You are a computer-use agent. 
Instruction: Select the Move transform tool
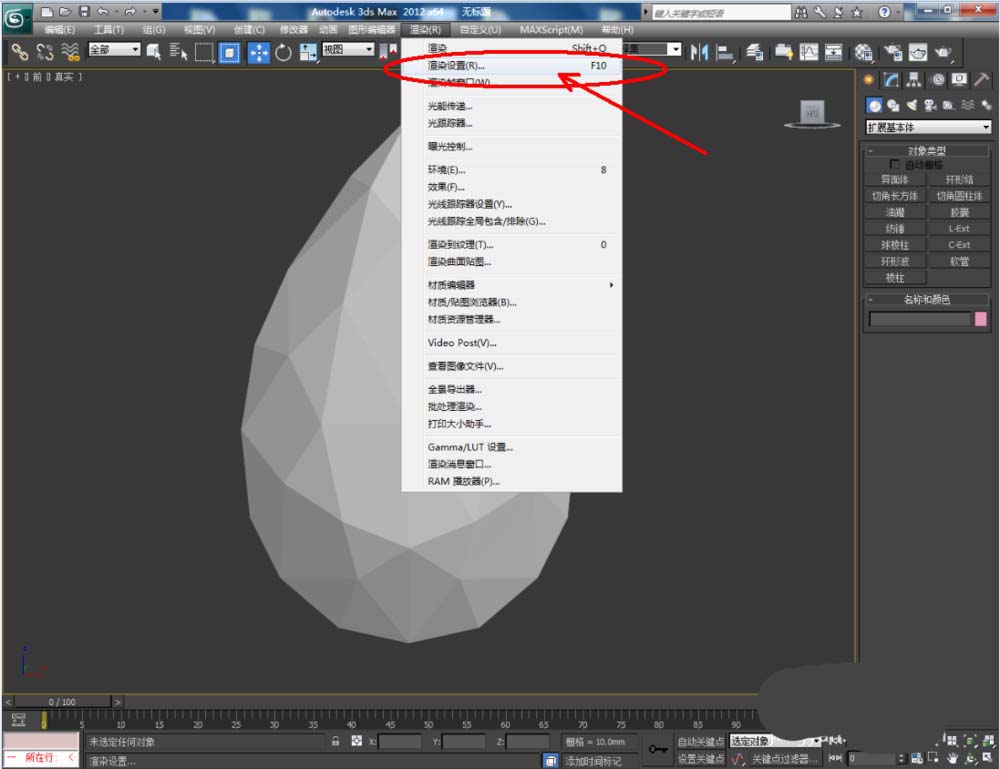[x=258, y=52]
